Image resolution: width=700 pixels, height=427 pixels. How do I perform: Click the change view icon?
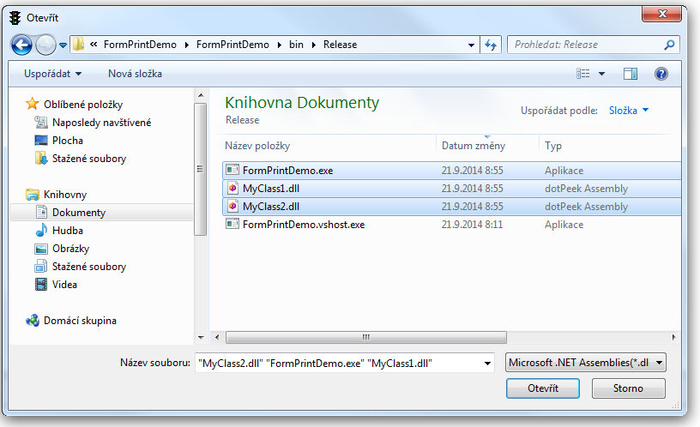(583, 73)
